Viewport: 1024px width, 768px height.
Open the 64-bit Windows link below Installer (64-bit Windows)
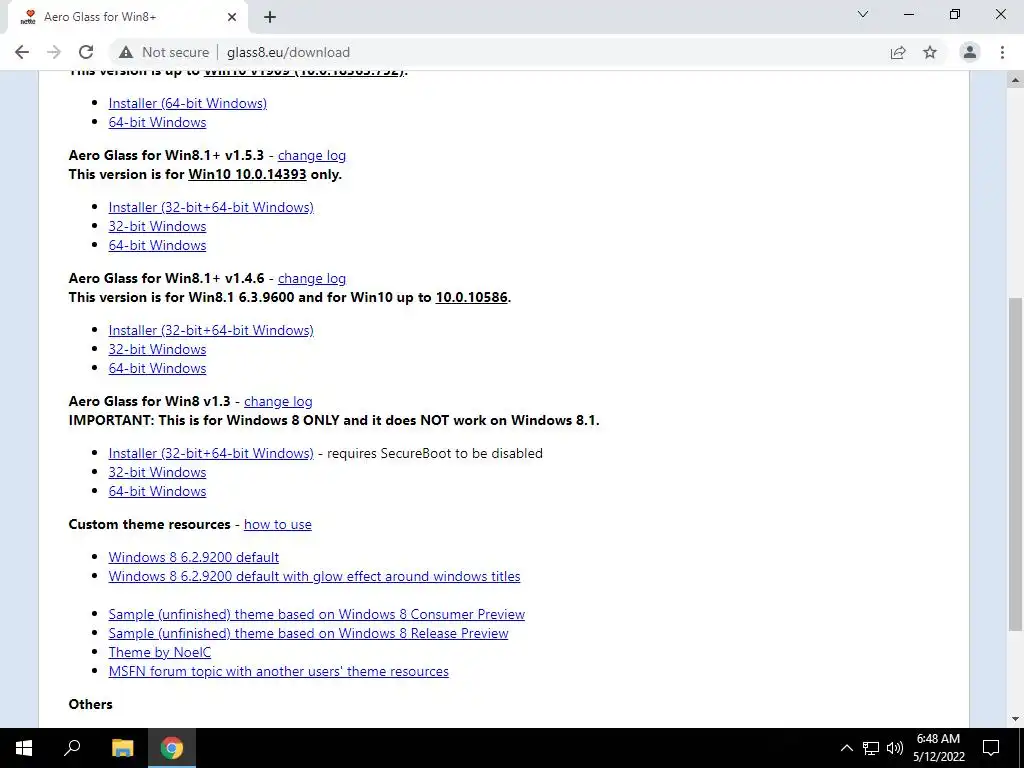coord(157,122)
